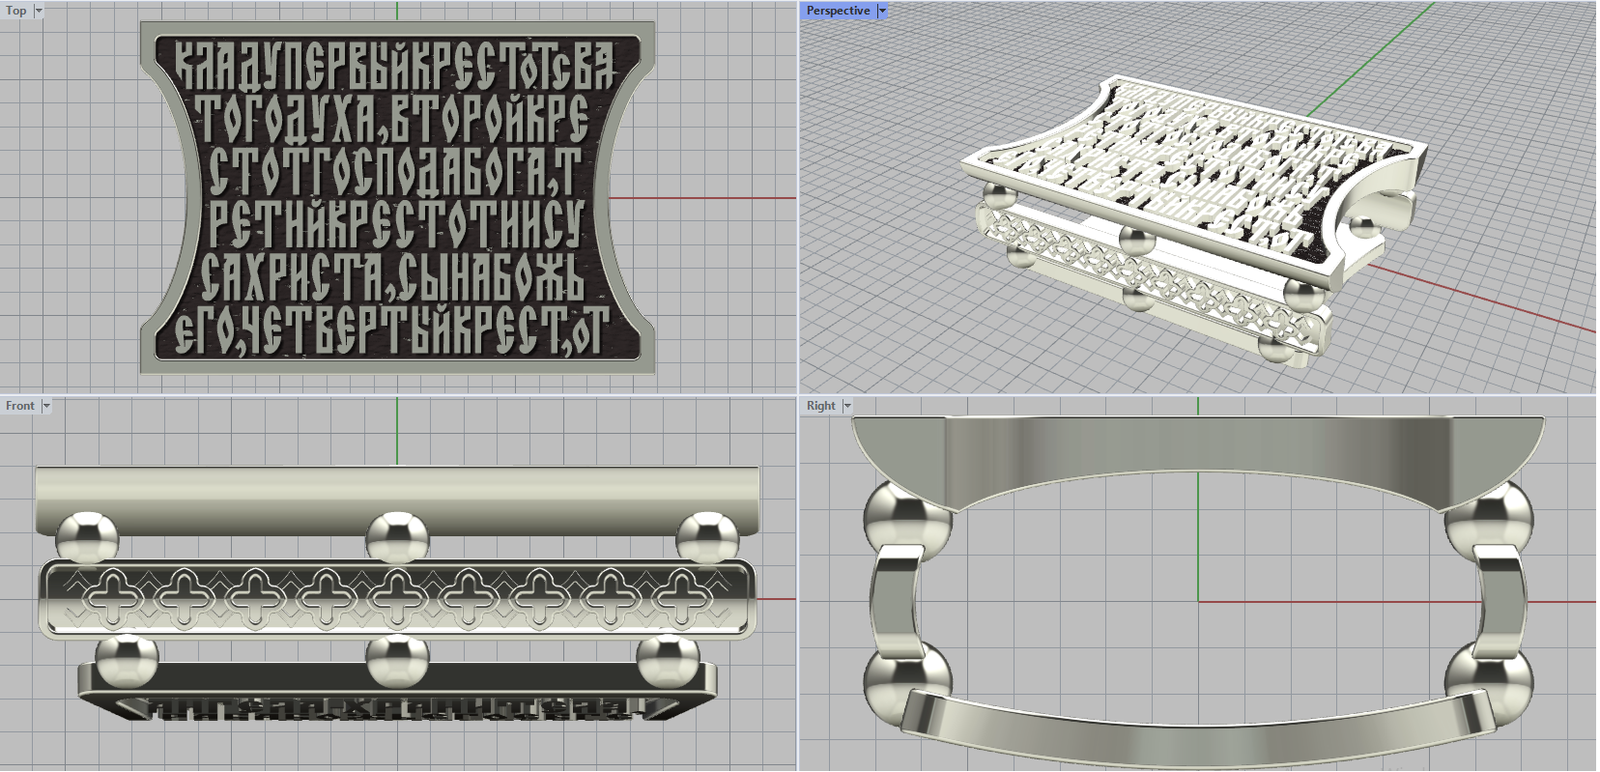Expand the Perspective viewport dropdown arrow
1600x772 pixels.
coord(882,11)
